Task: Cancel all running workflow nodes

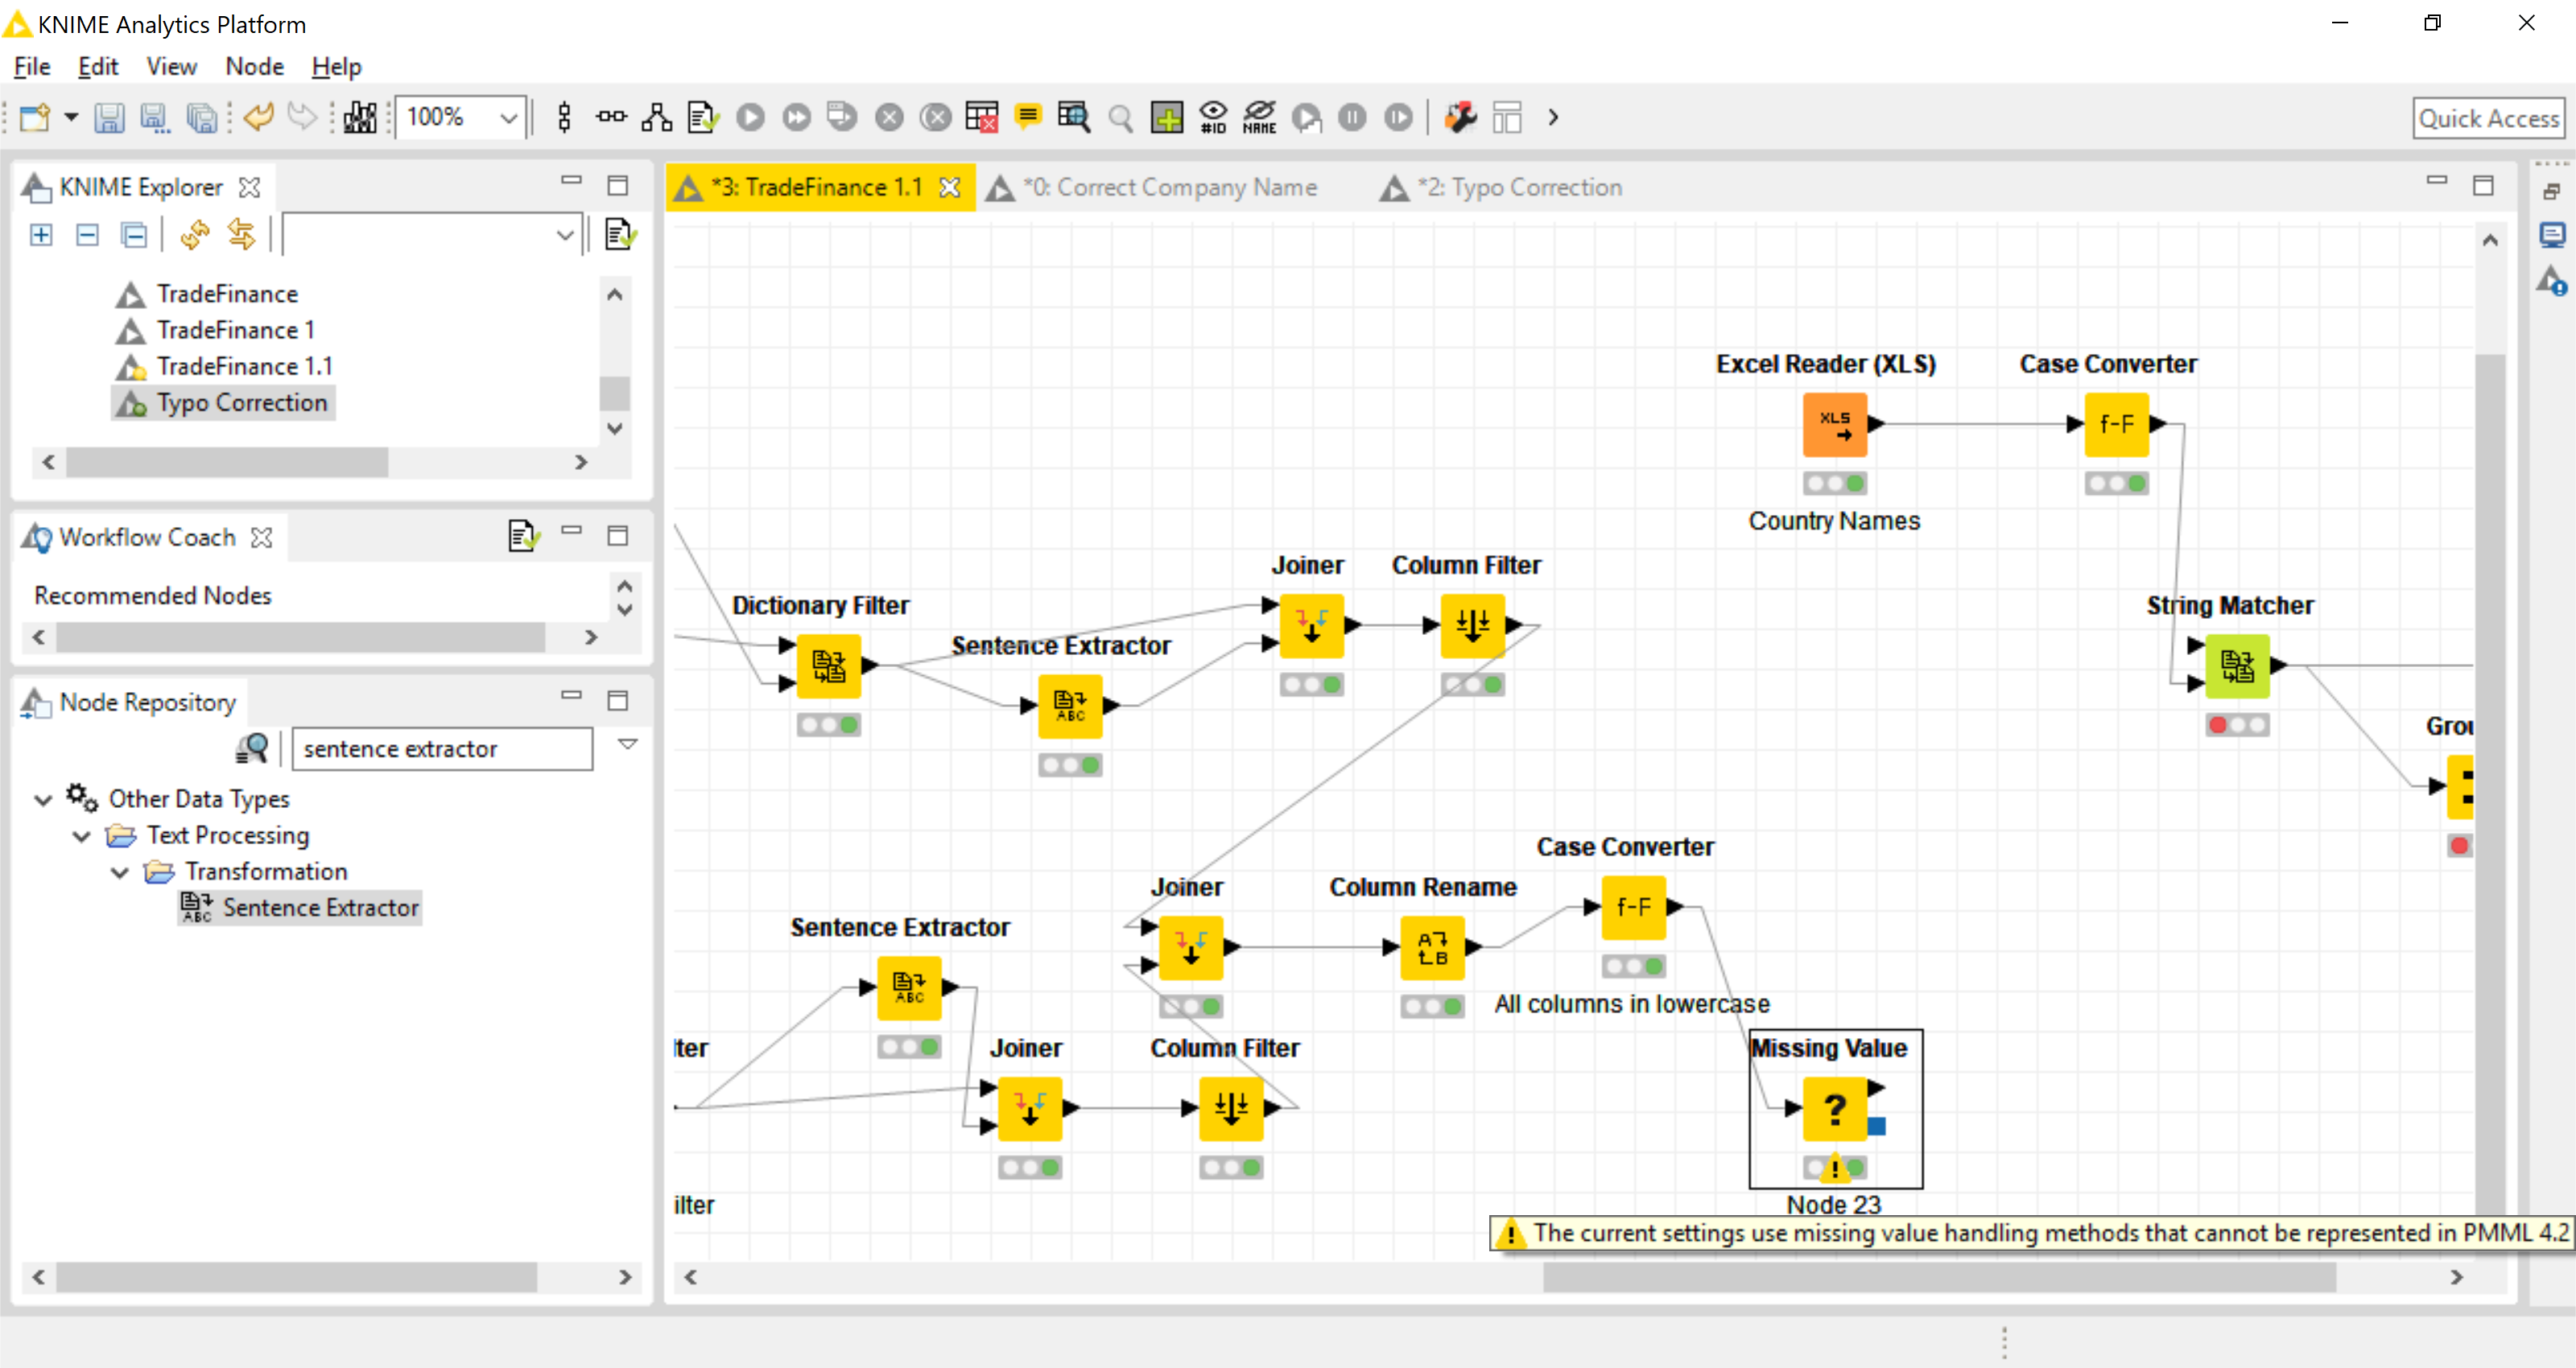Action: click(935, 117)
